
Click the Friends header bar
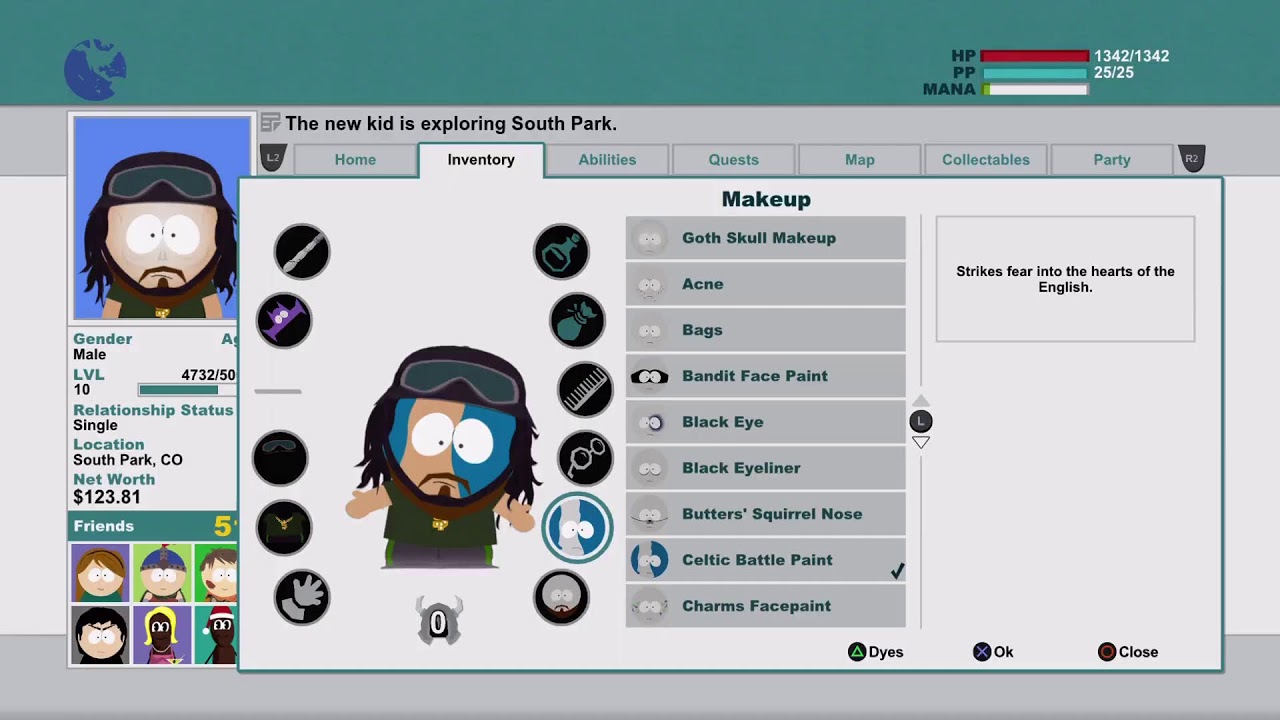[153, 526]
